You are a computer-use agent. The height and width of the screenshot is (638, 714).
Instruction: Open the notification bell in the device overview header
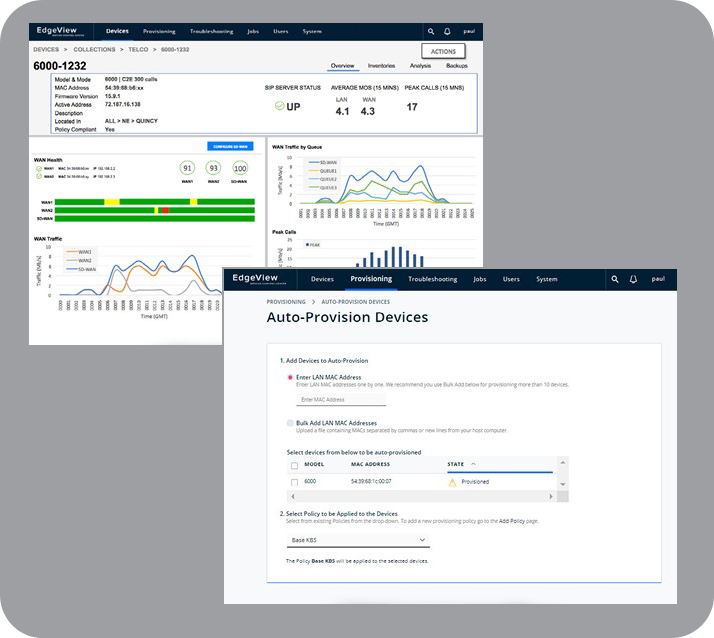[x=448, y=32]
